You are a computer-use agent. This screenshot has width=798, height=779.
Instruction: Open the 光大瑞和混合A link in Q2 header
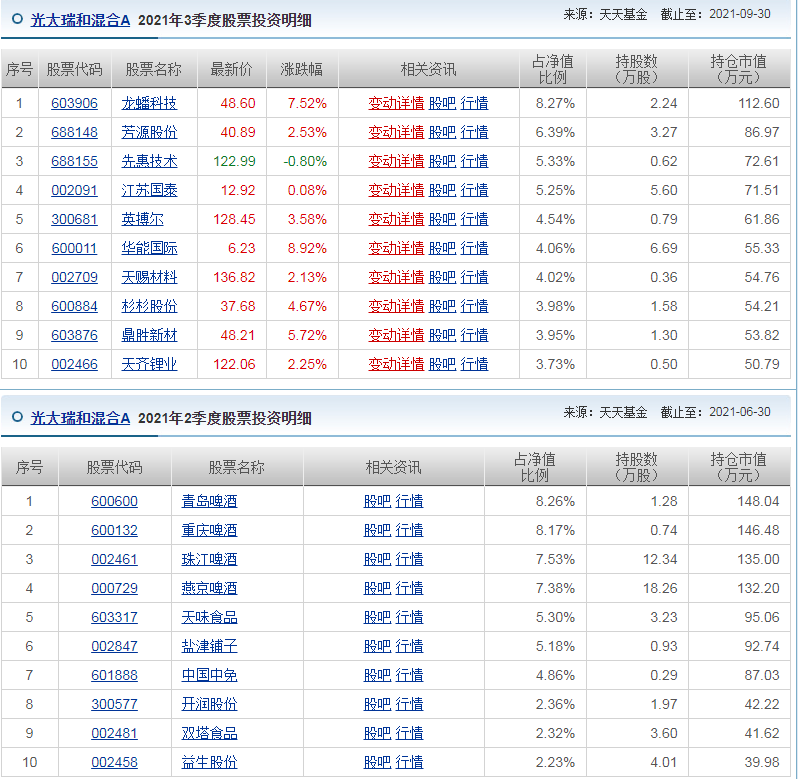pyautogui.click(x=80, y=418)
